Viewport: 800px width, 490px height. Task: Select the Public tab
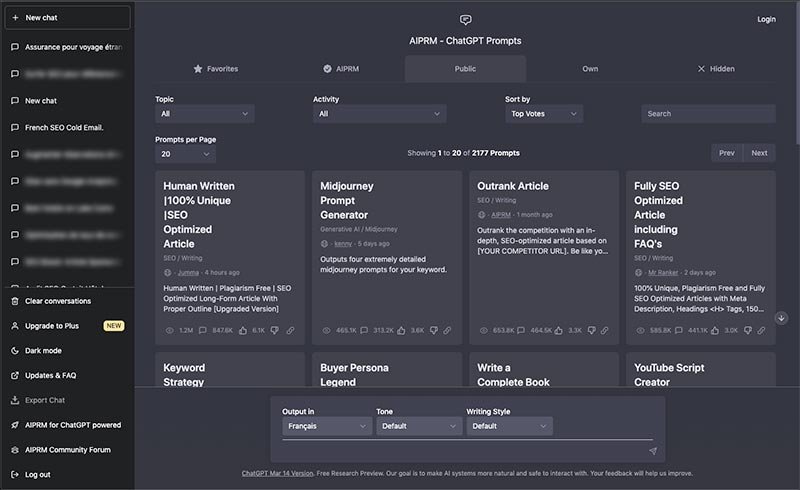(x=465, y=69)
